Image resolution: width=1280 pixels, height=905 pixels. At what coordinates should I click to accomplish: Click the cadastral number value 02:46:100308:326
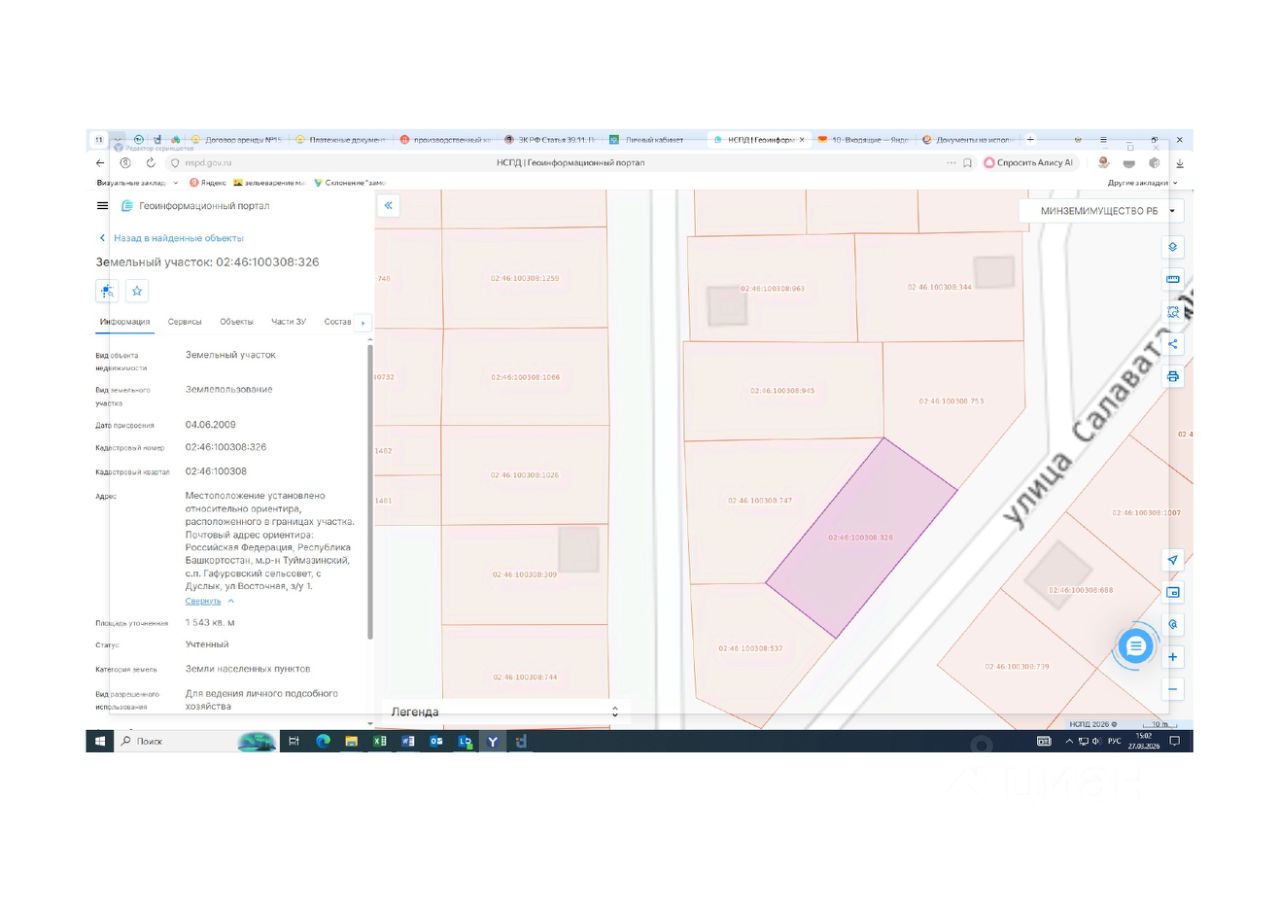pos(226,447)
